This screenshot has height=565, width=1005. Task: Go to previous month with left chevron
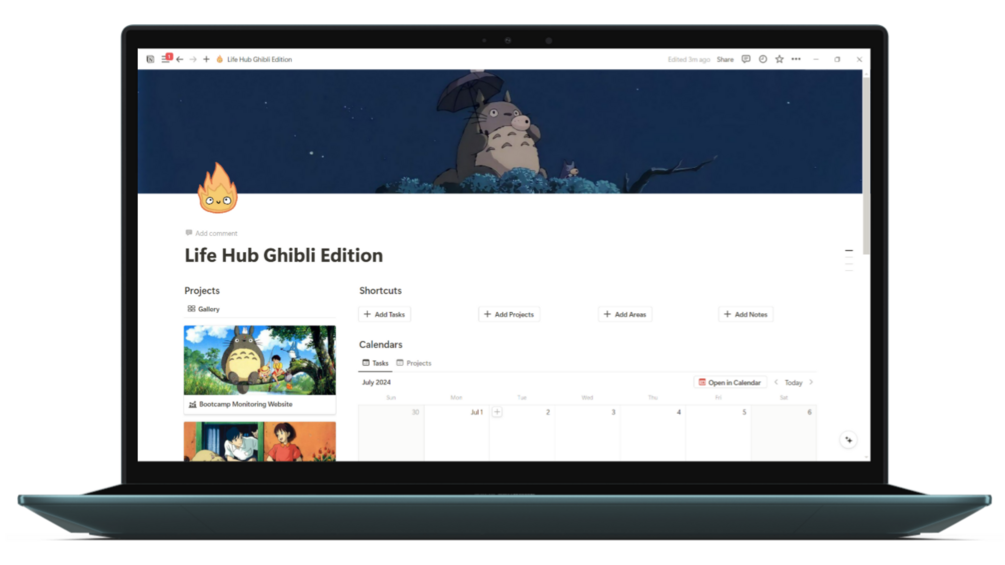coord(776,382)
